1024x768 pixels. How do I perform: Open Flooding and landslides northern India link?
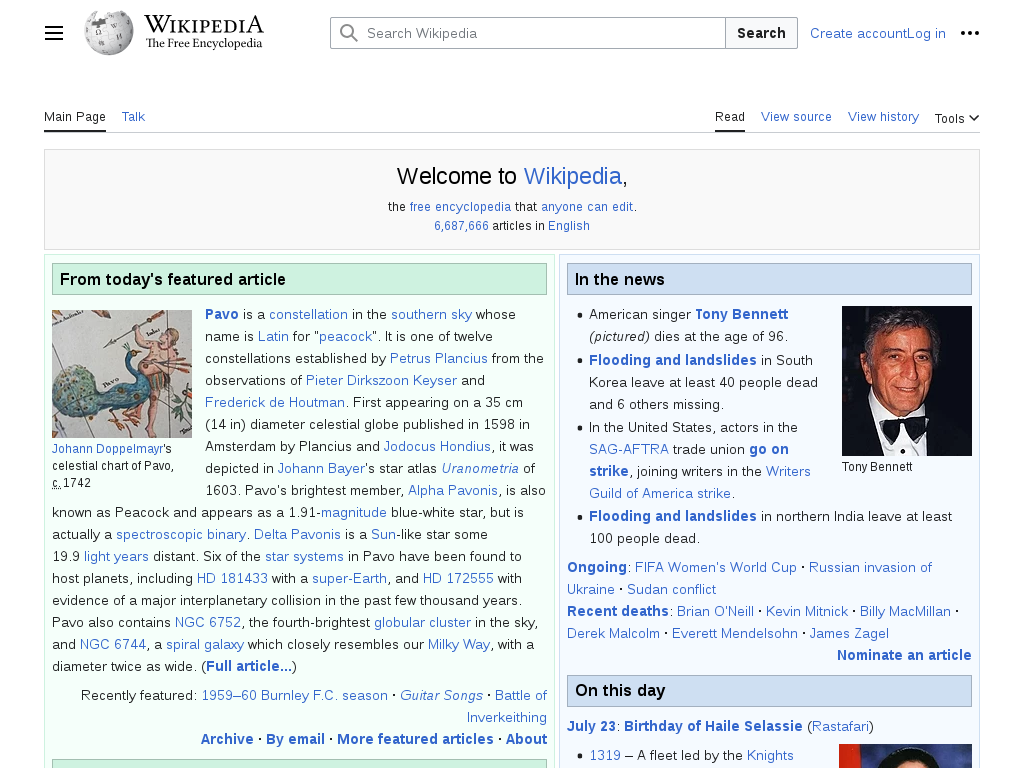coord(673,517)
